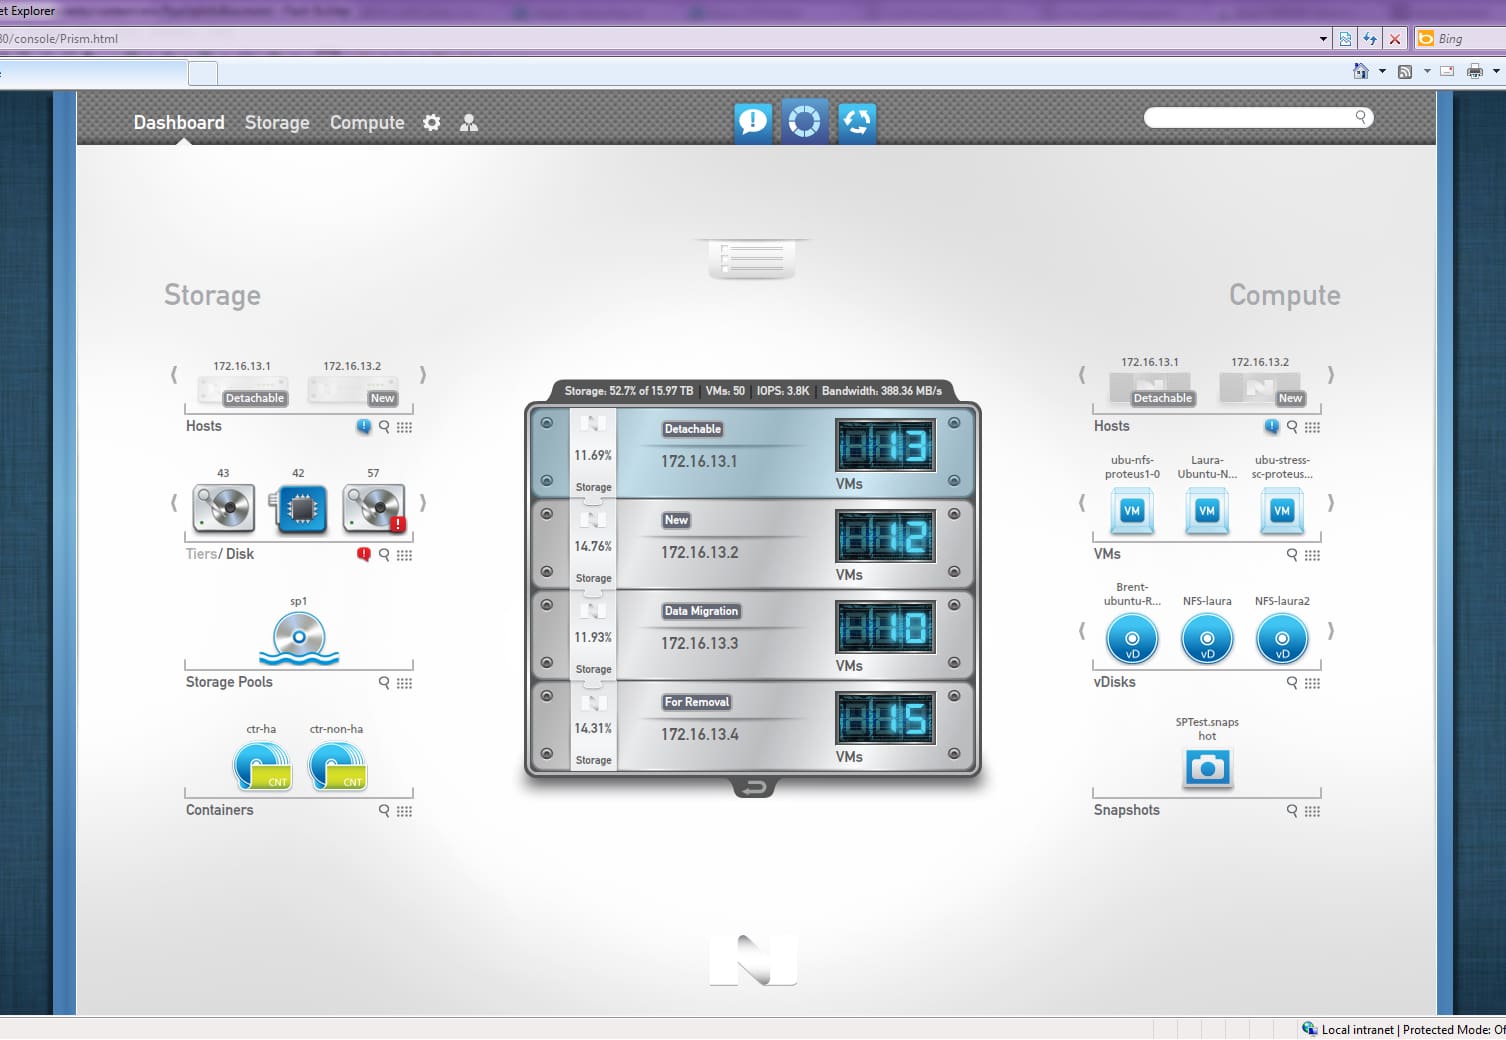Open the settings gear icon
Image resolution: width=1506 pixels, height=1040 pixels.
coord(432,122)
